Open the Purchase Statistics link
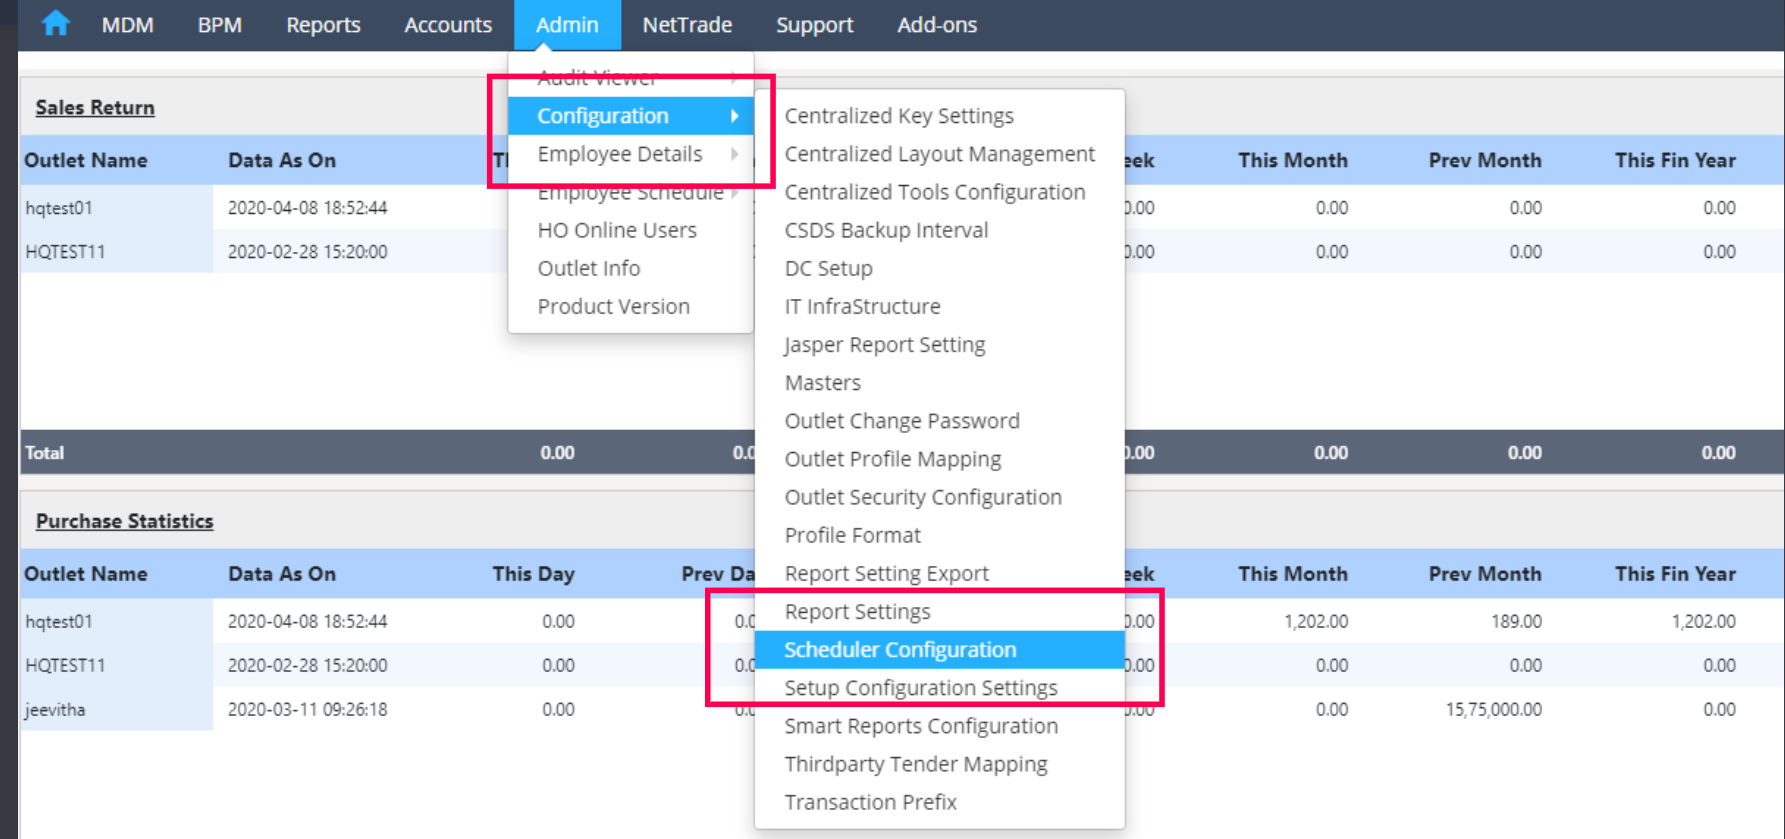The width and height of the screenshot is (1785, 839). pos(124,521)
